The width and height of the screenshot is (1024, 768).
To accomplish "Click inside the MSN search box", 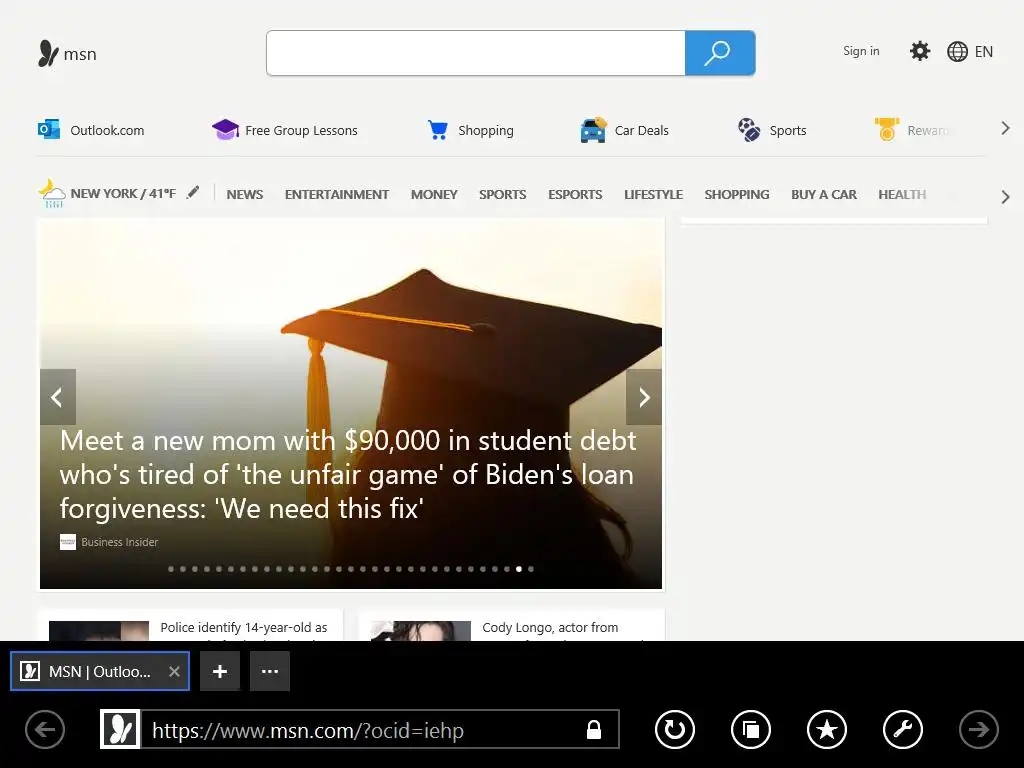I will pyautogui.click(x=475, y=53).
